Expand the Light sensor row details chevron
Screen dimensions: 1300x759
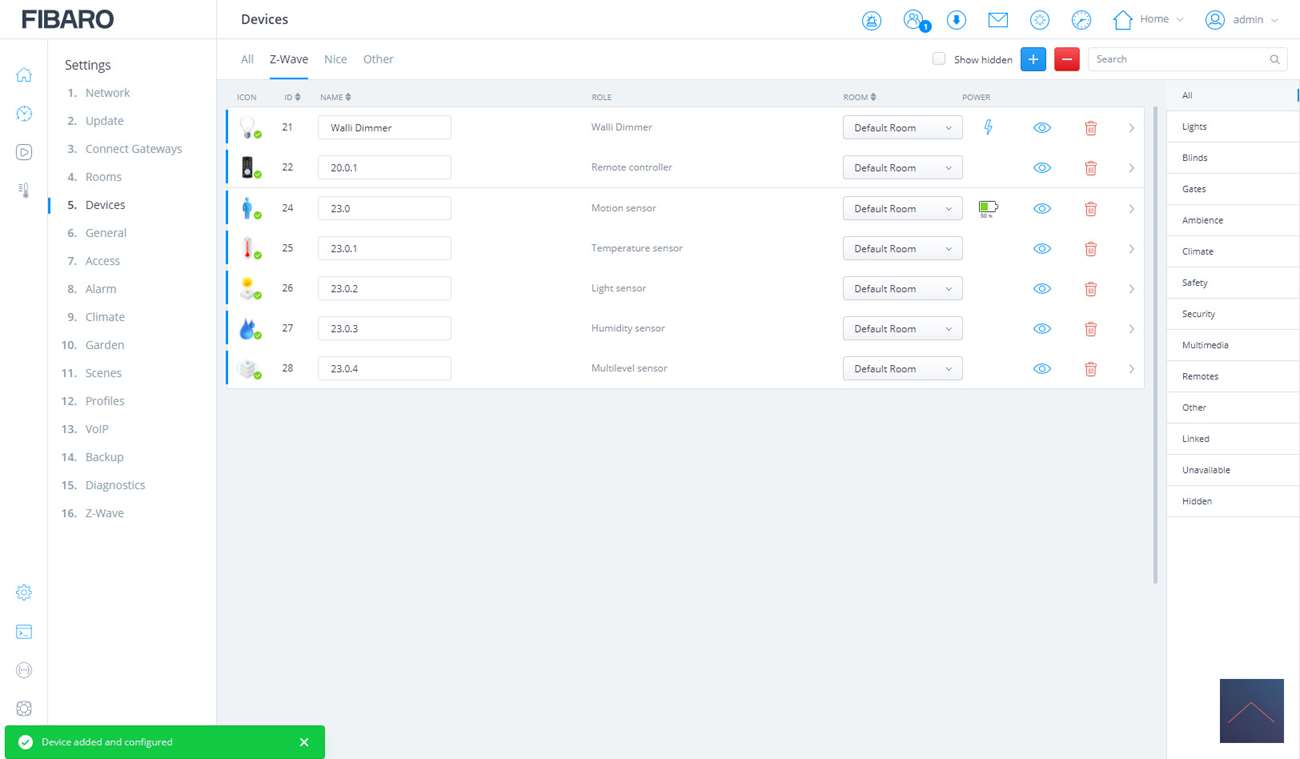coord(1131,289)
